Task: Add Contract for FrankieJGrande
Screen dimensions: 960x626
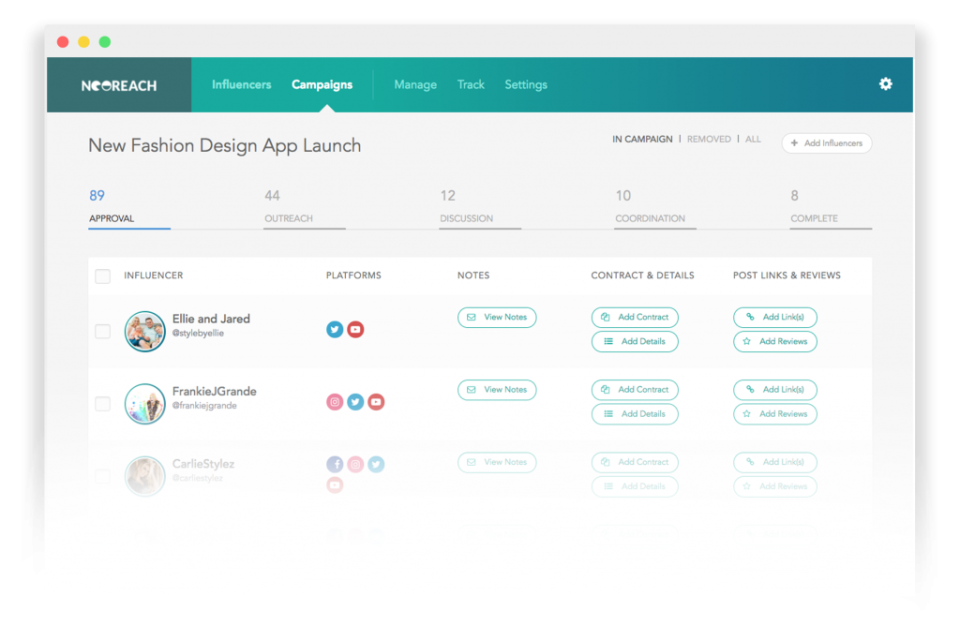Action: click(x=635, y=390)
